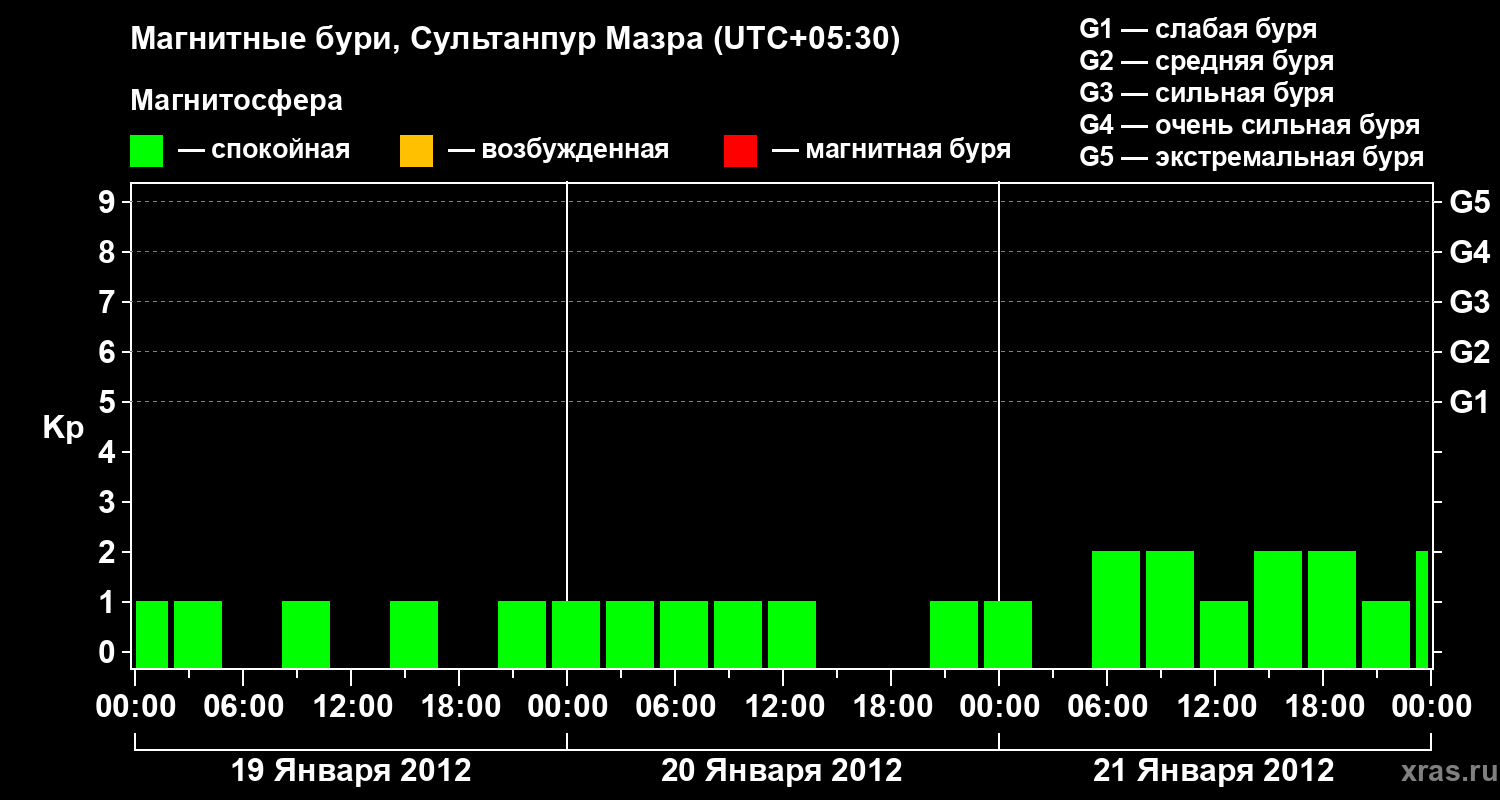
Task: Click the bar crossing midnight into 20 Января
Action: click(576, 635)
